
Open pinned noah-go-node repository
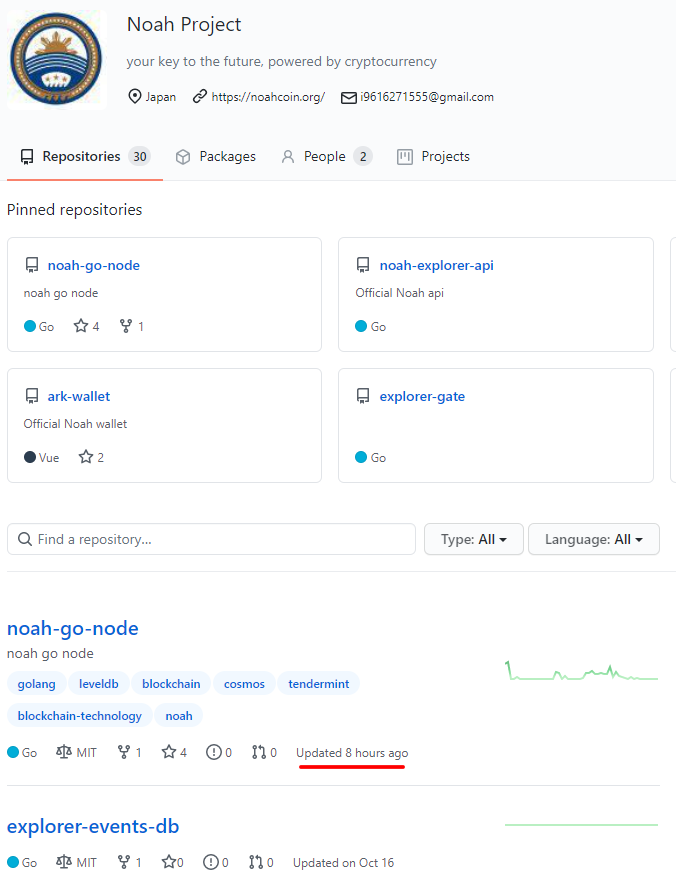pos(94,265)
